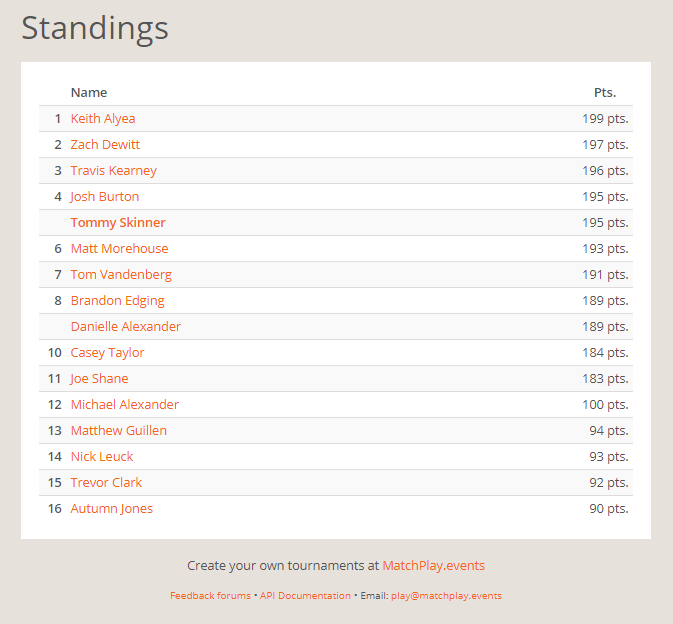Select Nick Leuck in standings
This screenshot has height=624, width=673.
(102, 457)
